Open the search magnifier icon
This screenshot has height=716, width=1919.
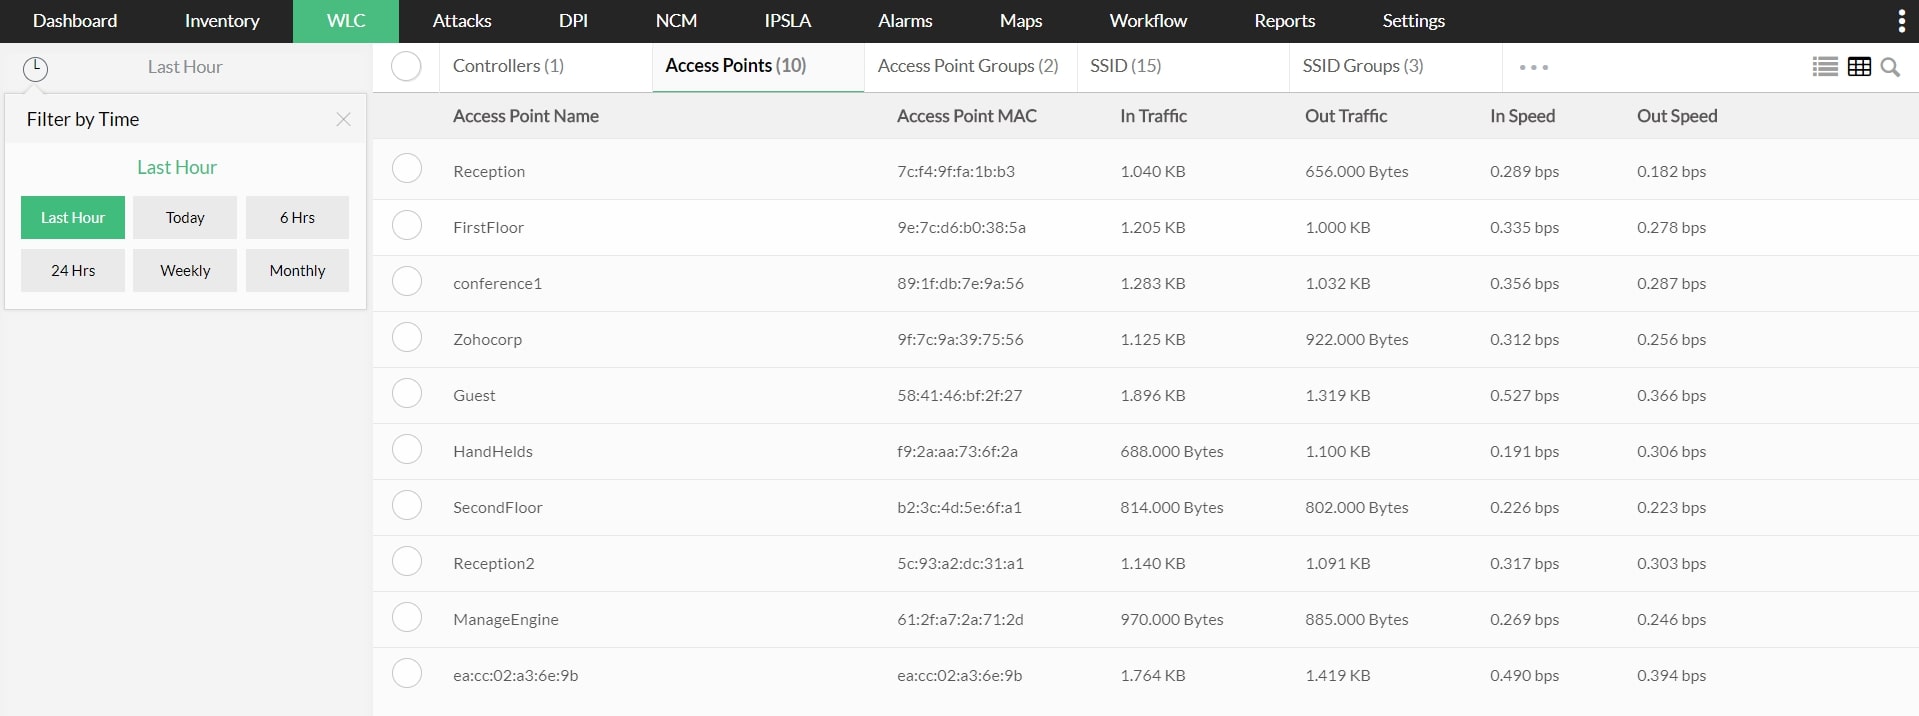[x=1890, y=67]
